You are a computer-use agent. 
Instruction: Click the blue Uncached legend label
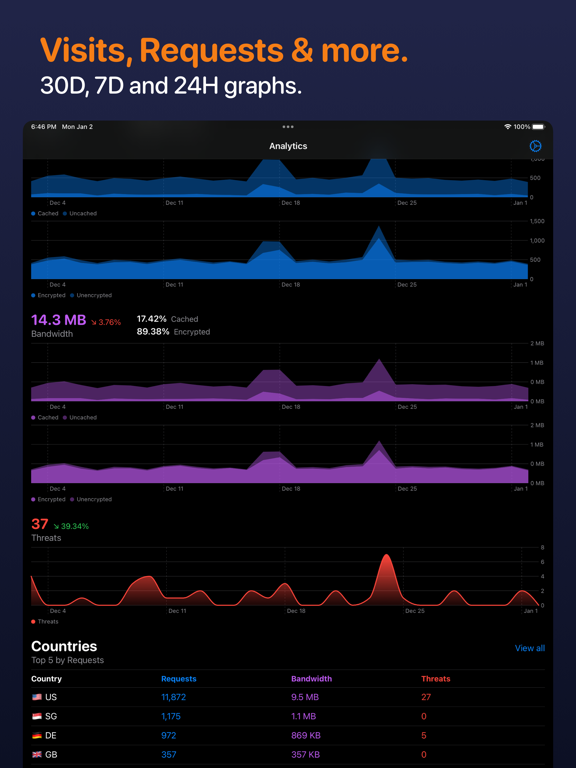83,214
